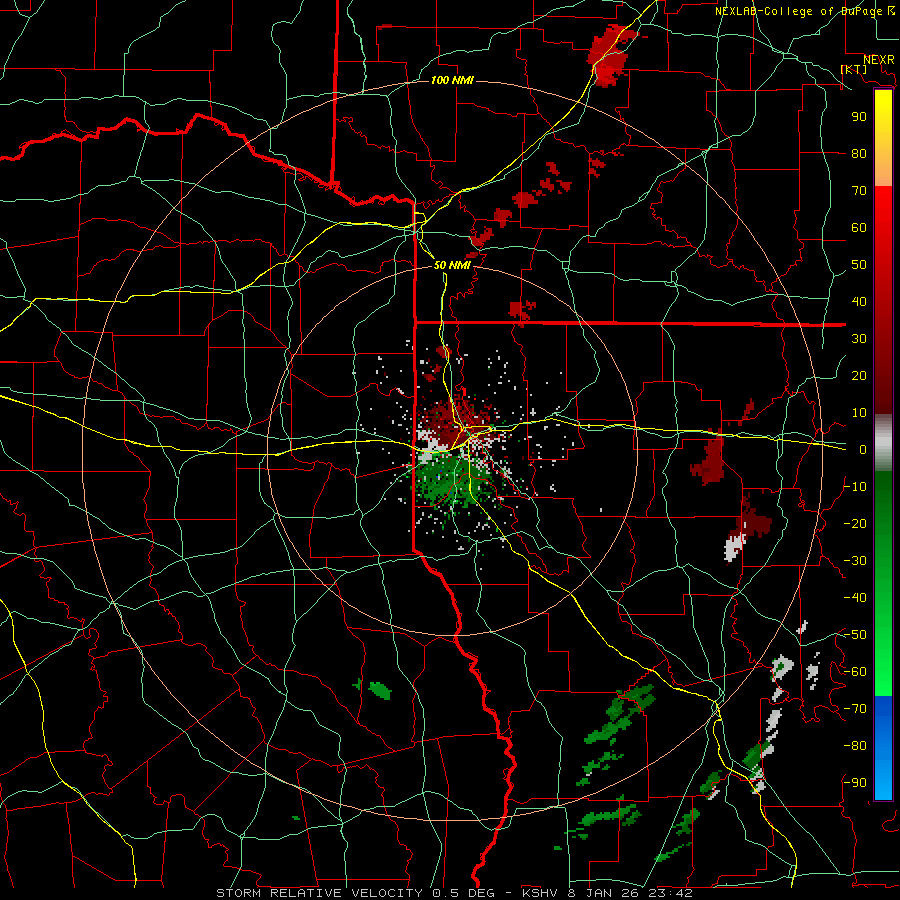Click the -30 value on the velocity scale
The image size is (900, 900).
point(855,561)
